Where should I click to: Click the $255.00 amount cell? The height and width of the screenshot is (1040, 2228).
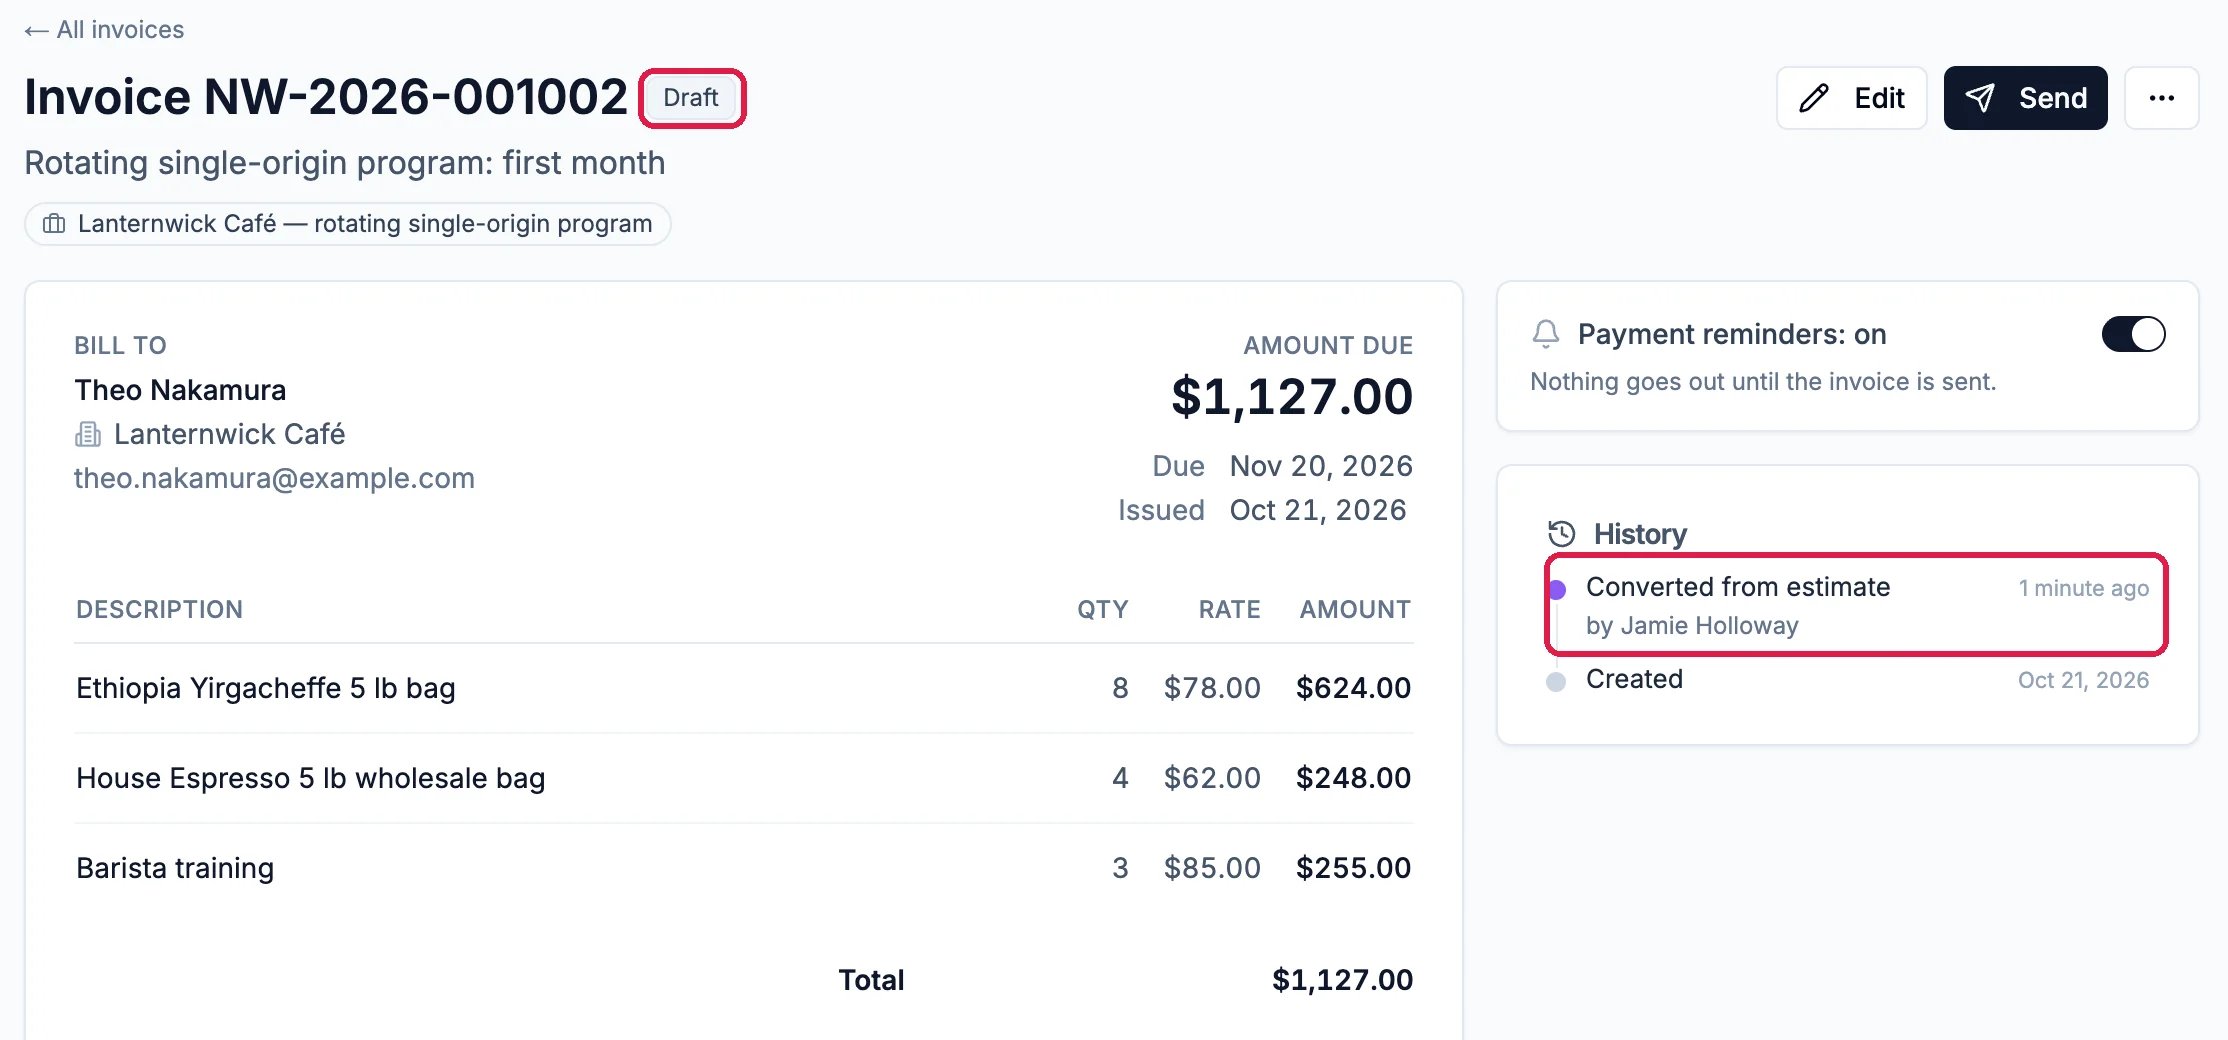click(1353, 868)
